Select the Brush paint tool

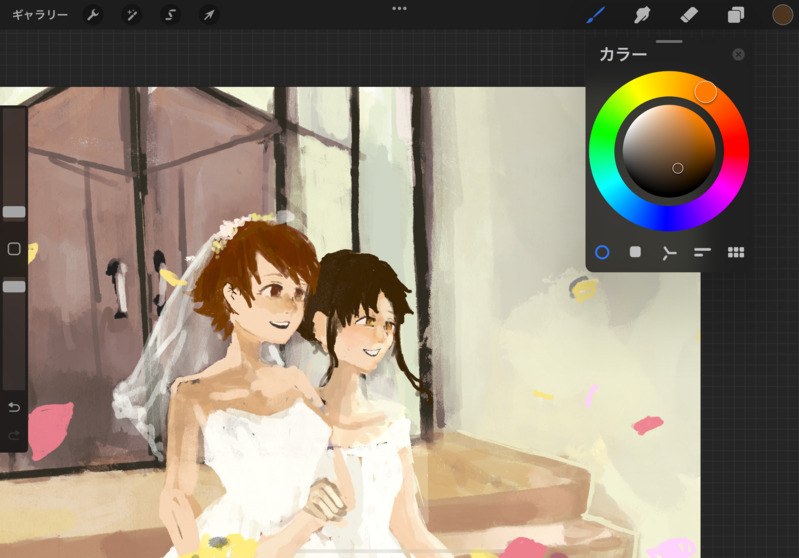pos(595,15)
